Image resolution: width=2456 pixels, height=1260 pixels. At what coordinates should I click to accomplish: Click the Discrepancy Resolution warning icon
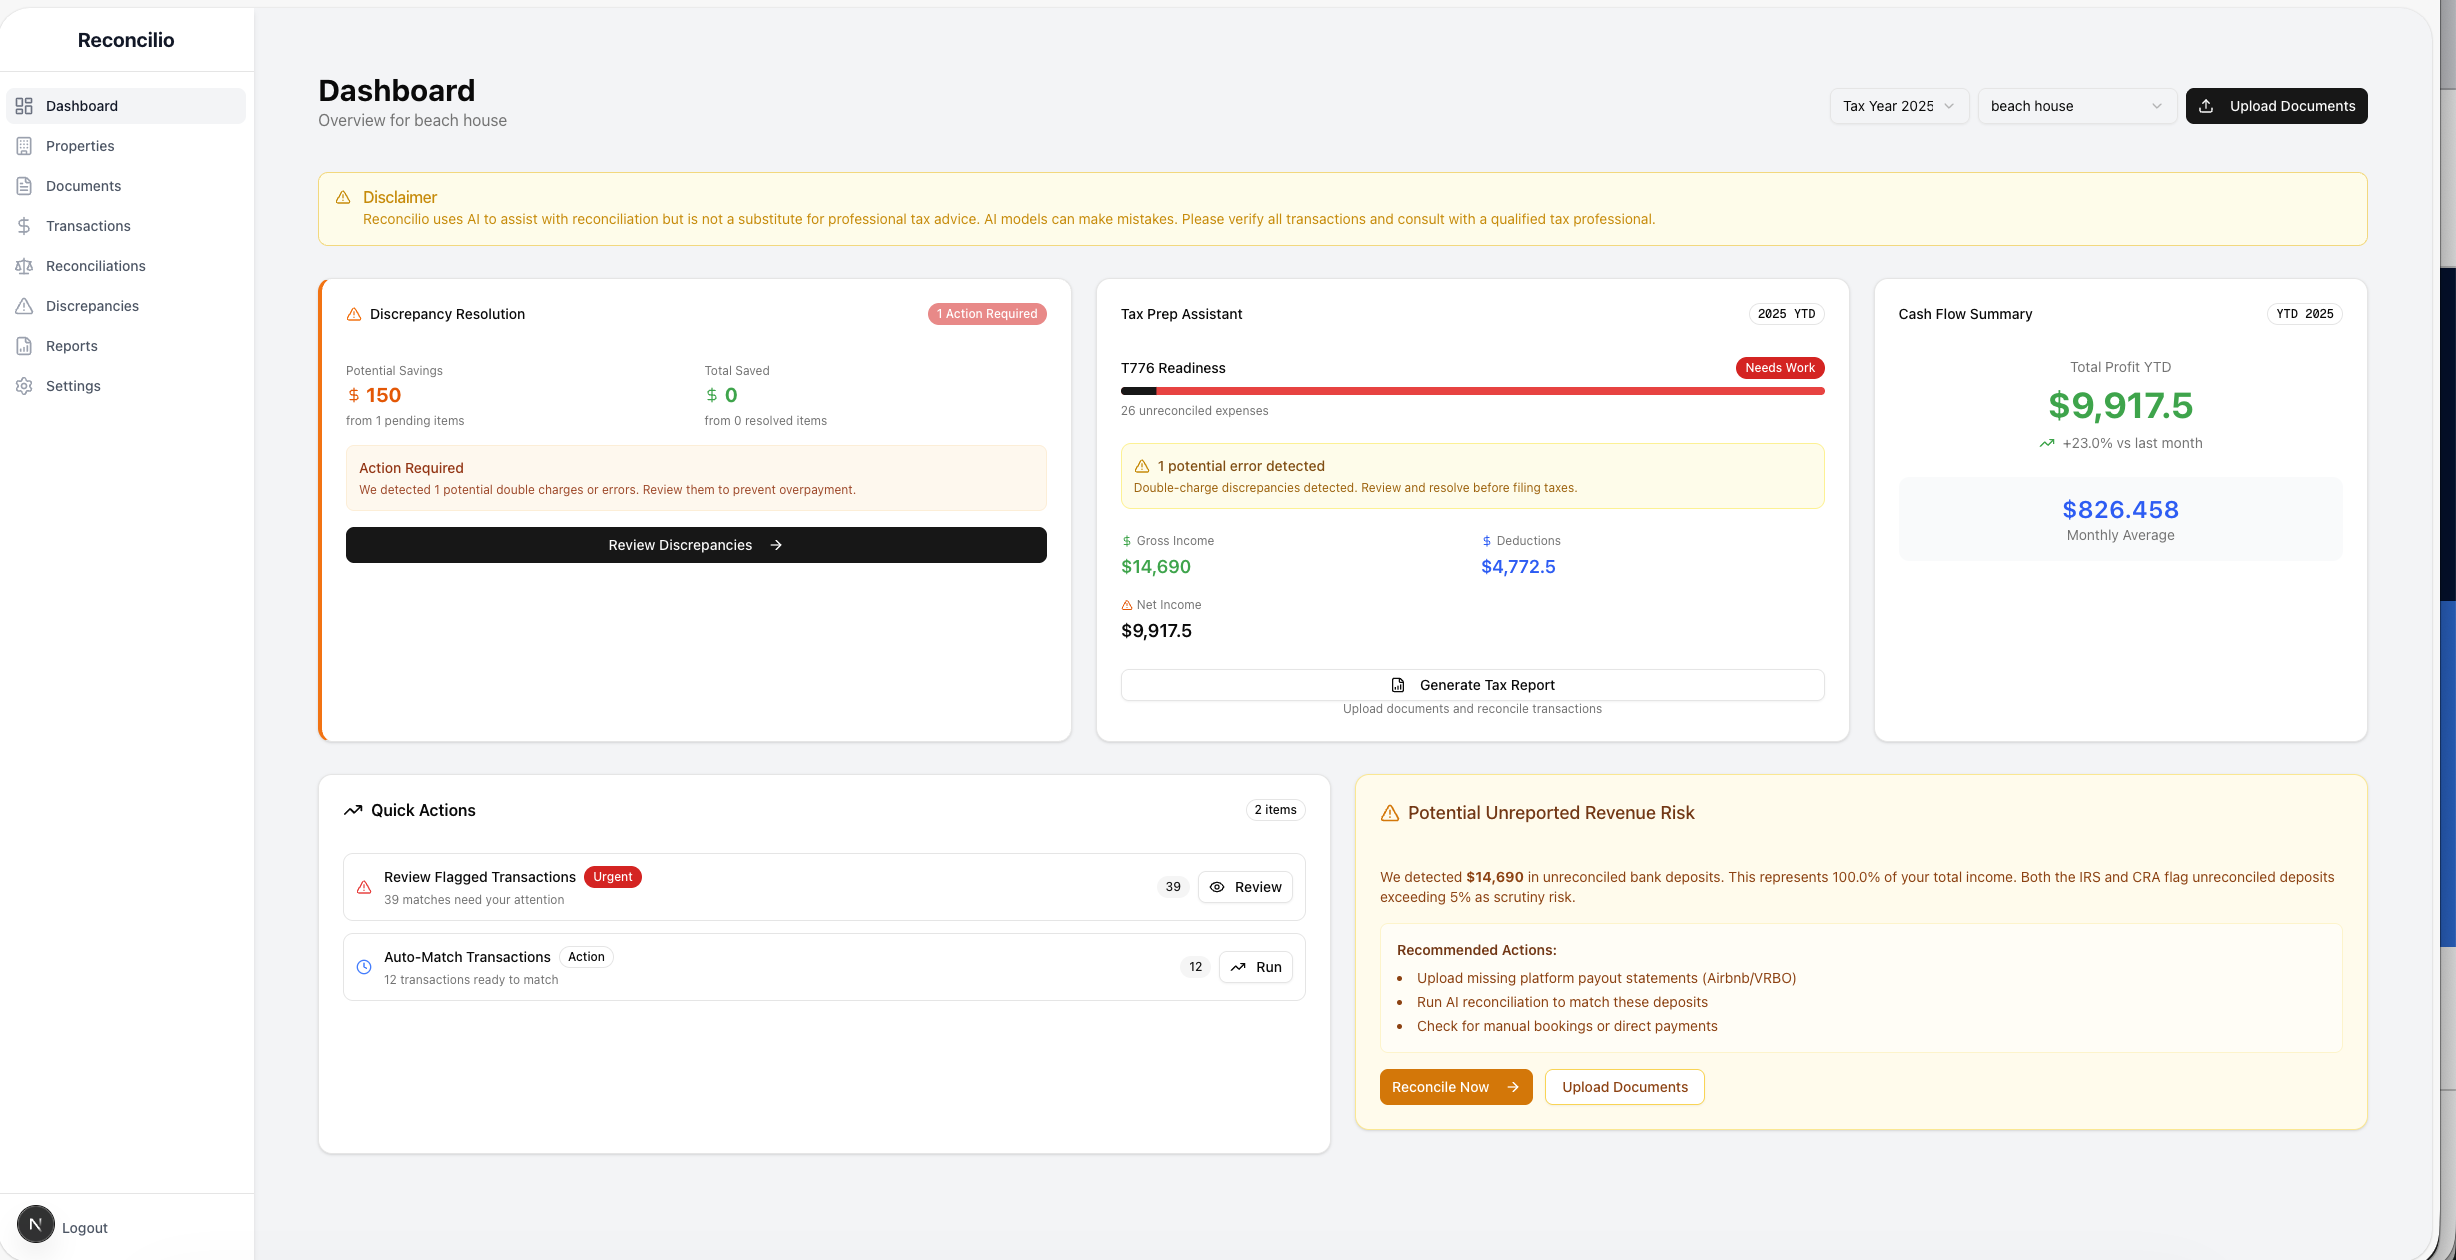(354, 314)
